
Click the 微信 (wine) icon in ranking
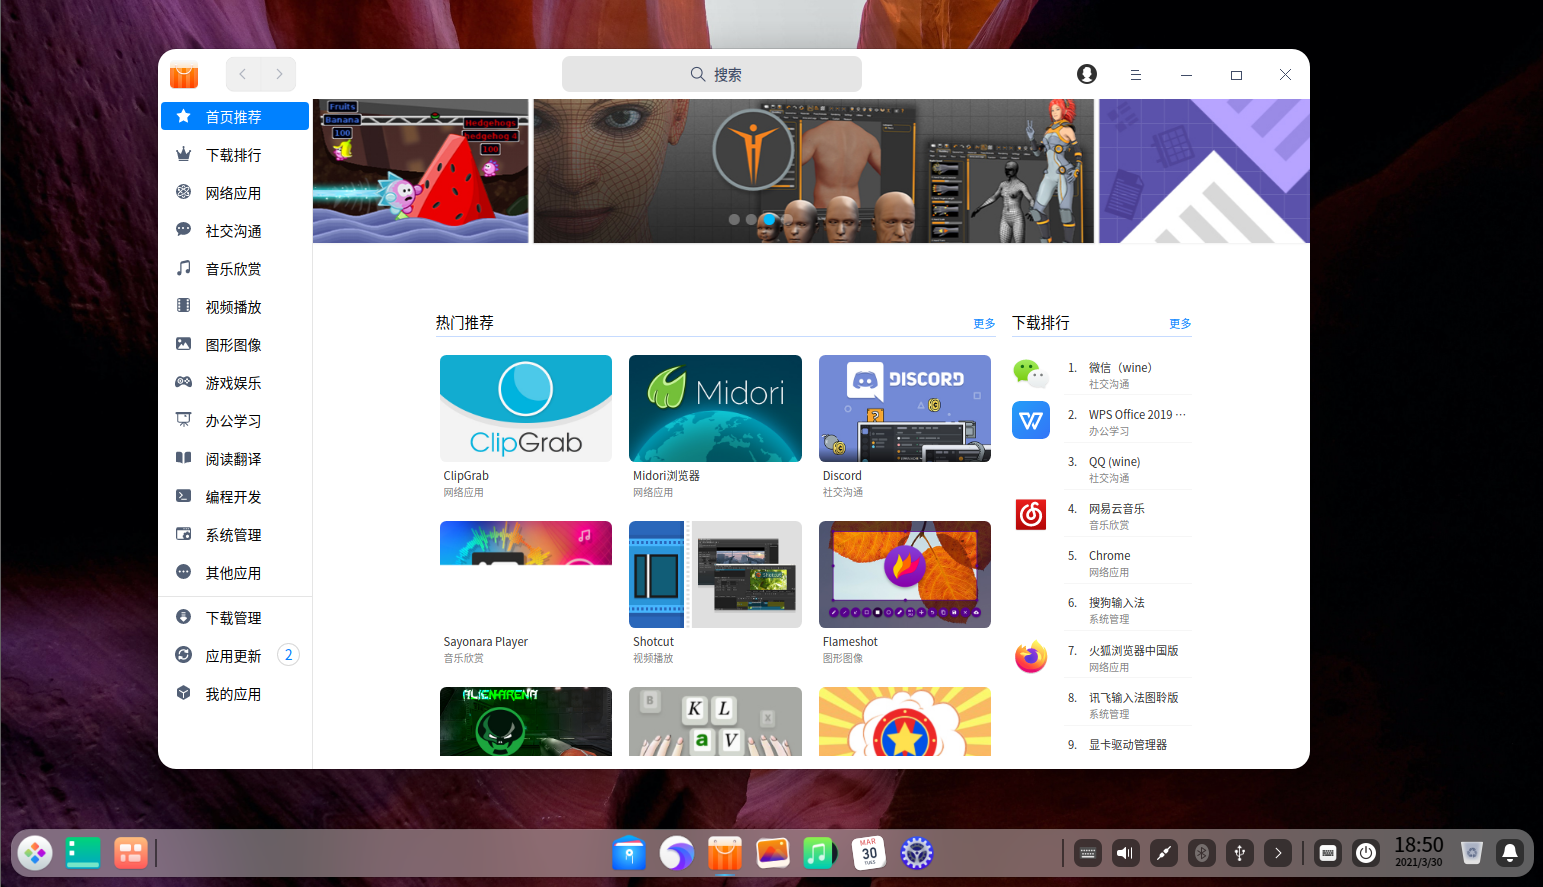point(1031,373)
